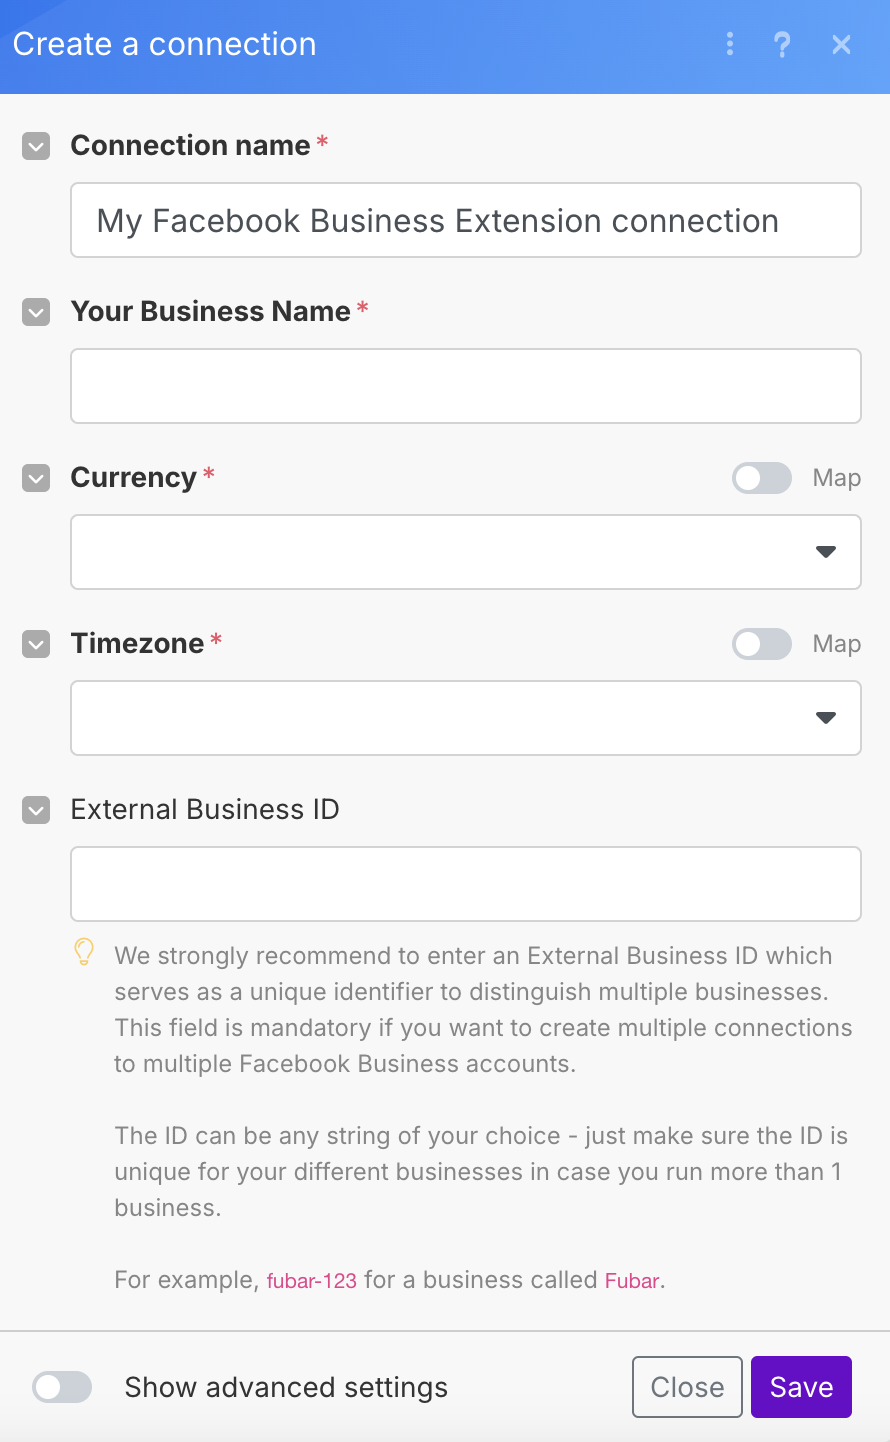Focus the Connection name input field
This screenshot has width=890, height=1442.
(466, 220)
